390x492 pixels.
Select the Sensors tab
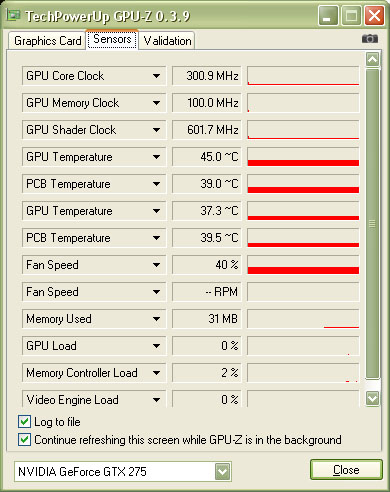tap(112, 39)
